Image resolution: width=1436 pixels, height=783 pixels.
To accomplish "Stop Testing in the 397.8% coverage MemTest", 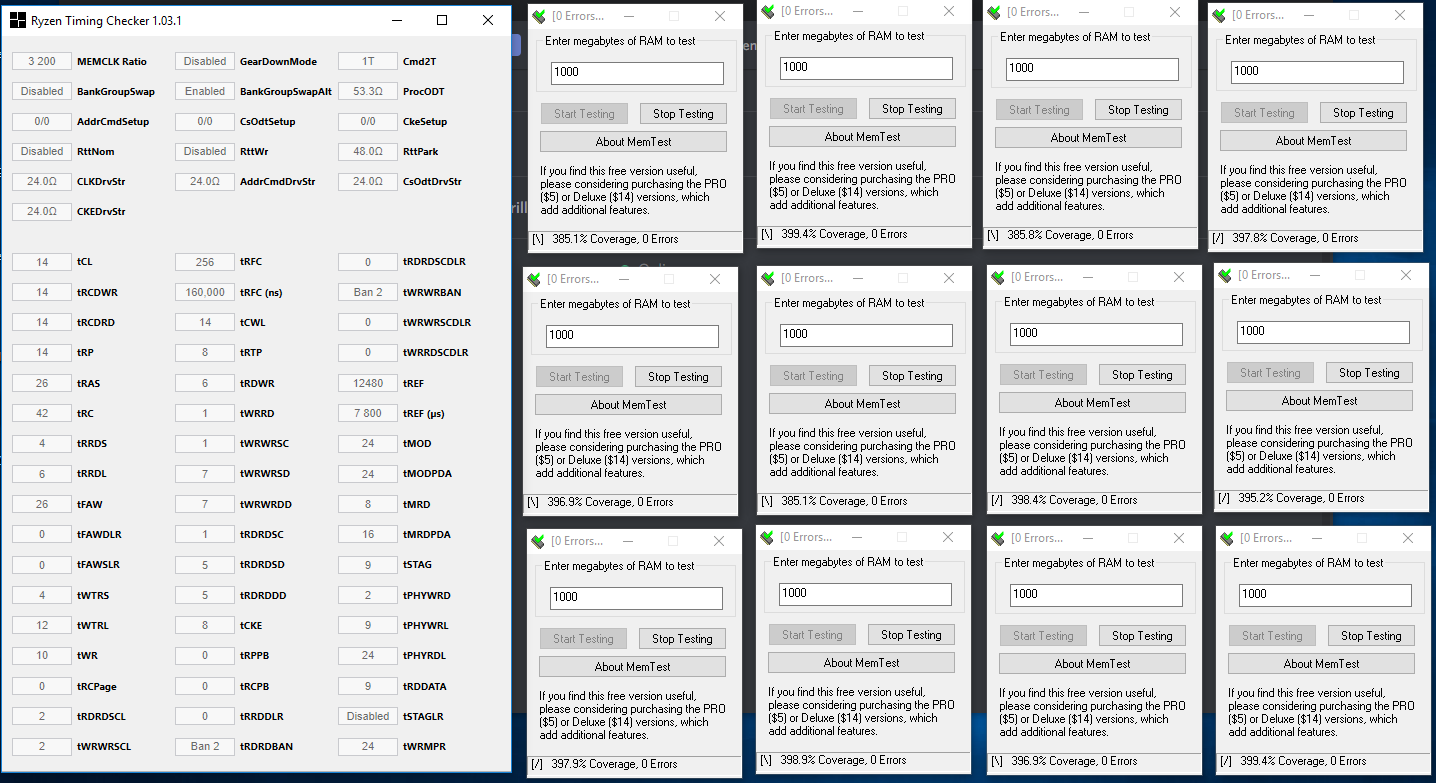I will (x=1363, y=113).
